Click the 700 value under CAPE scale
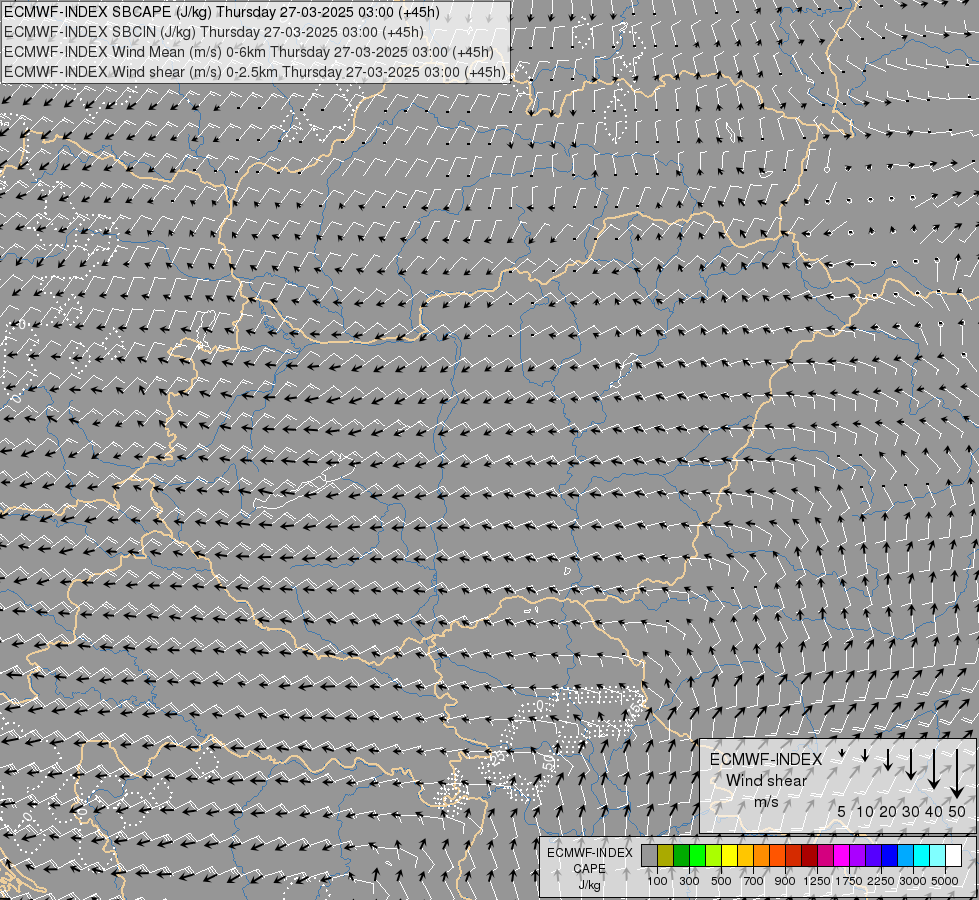This screenshot has height=900, width=979. click(754, 881)
